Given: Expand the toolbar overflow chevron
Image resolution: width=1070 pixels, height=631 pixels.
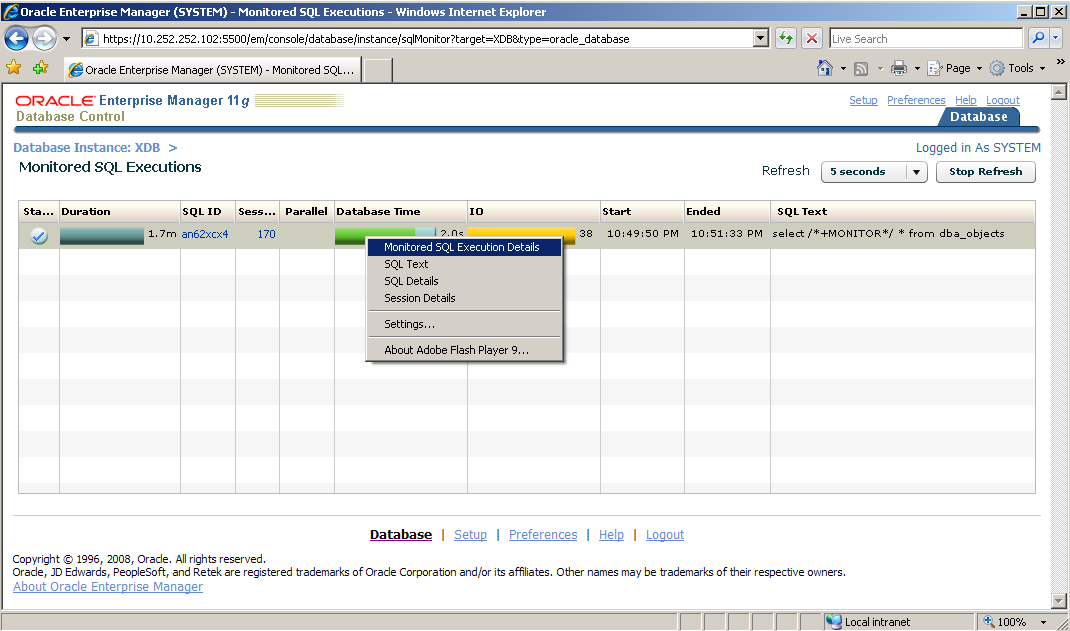Looking at the screenshot, I should (1060, 62).
